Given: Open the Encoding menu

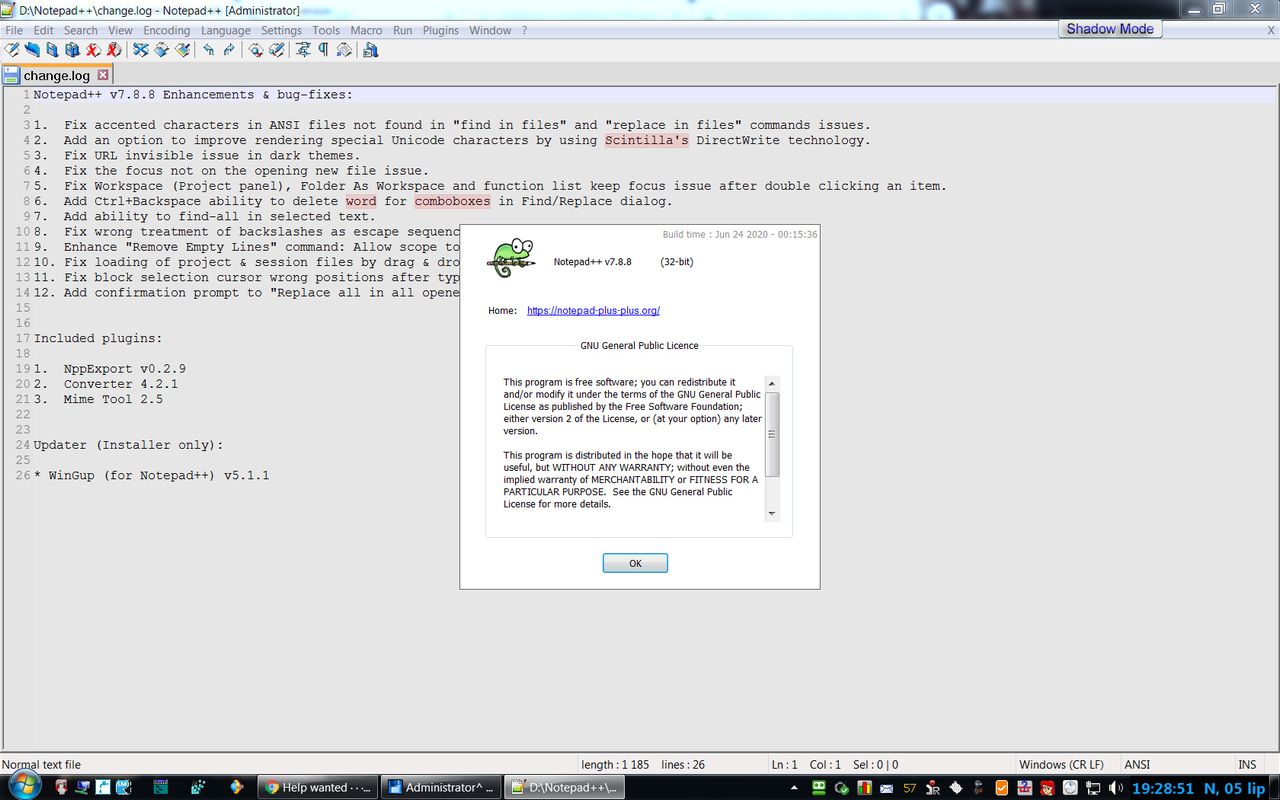Looking at the screenshot, I should [166, 30].
